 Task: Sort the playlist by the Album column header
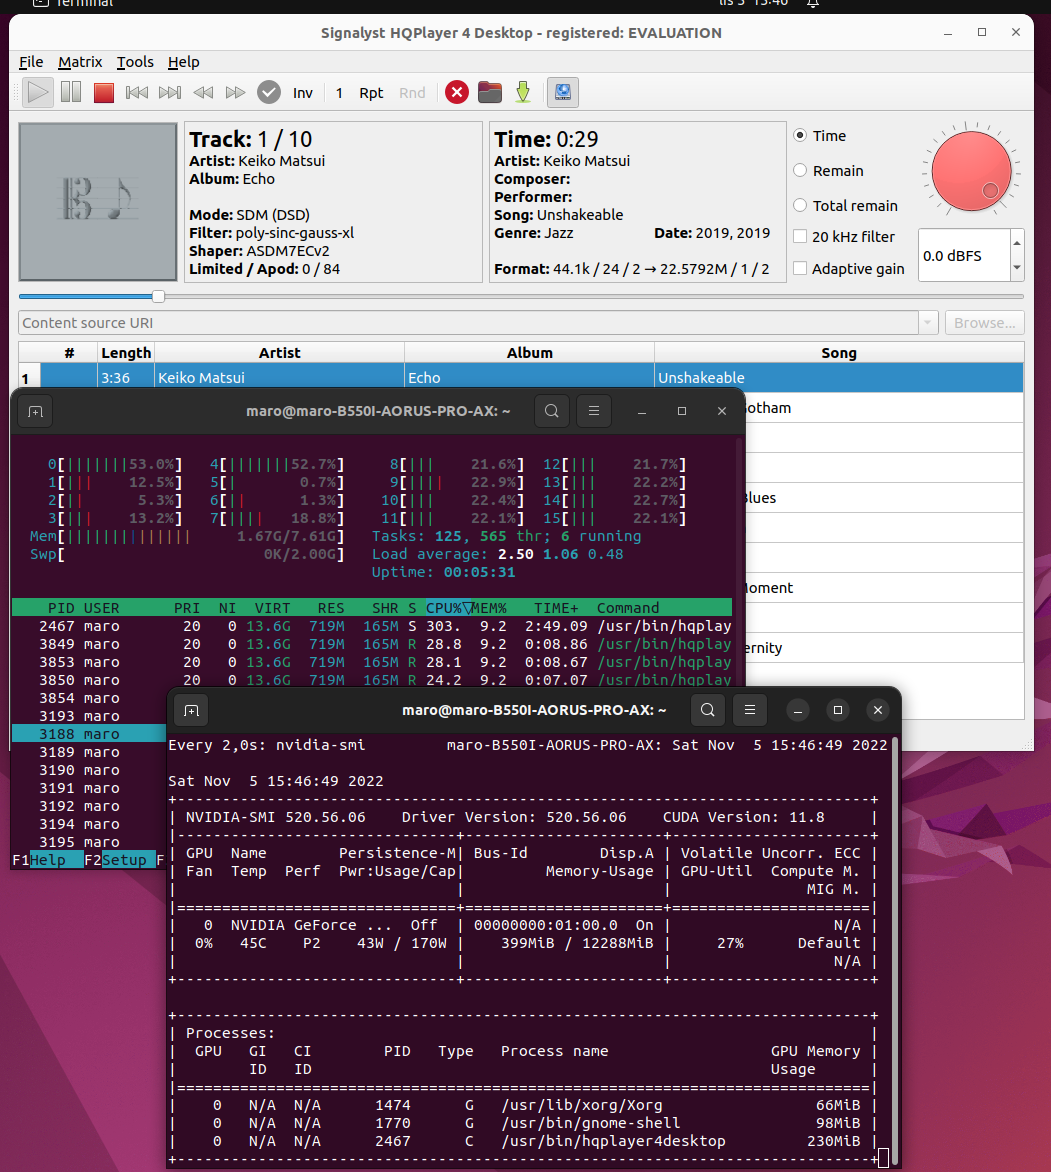[530, 353]
